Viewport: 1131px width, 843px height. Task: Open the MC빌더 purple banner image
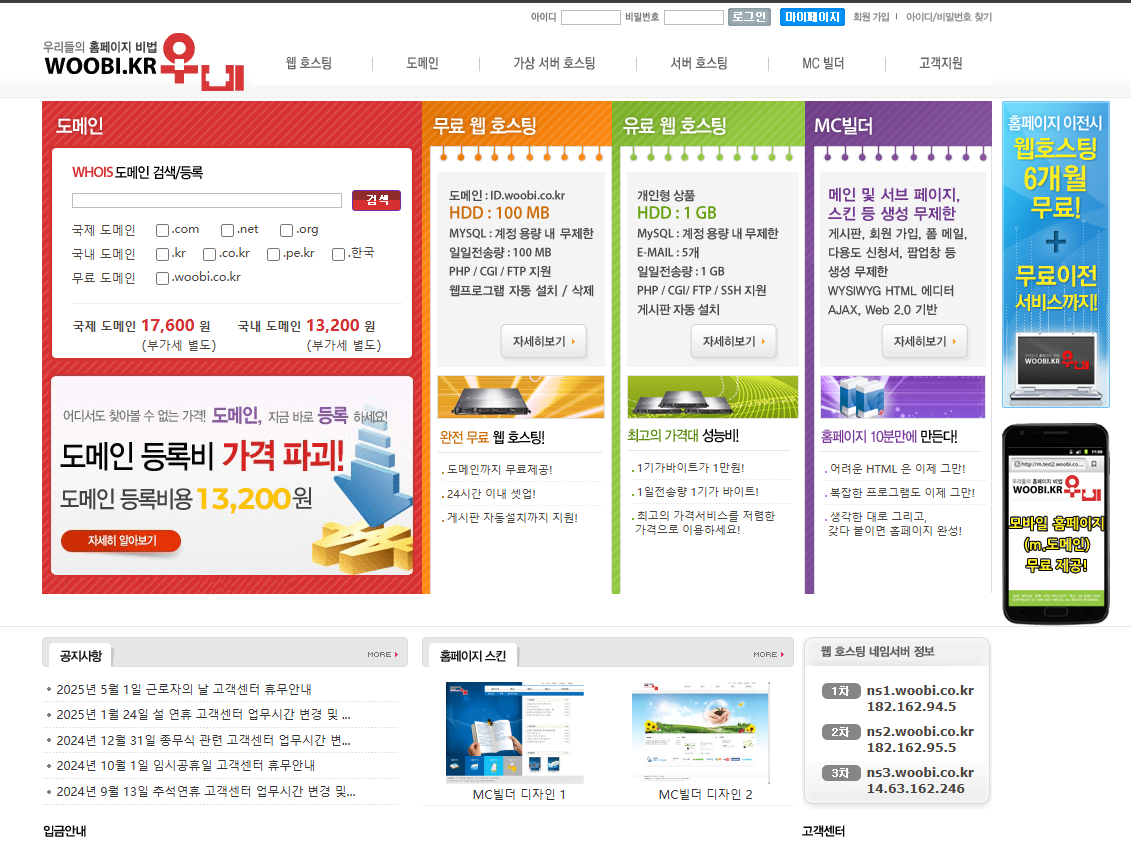click(x=902, y=397)
